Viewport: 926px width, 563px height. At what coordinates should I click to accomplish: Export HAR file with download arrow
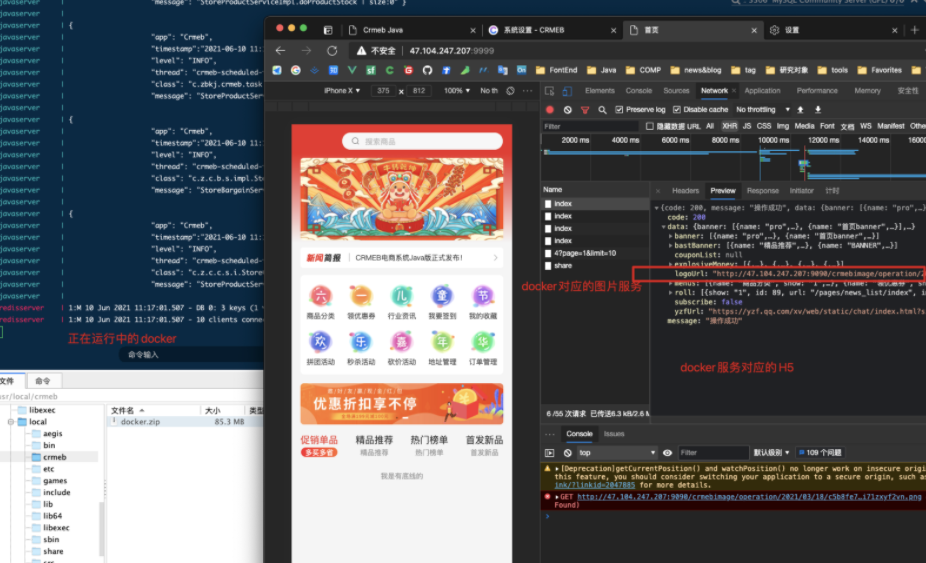pos(818,110)
